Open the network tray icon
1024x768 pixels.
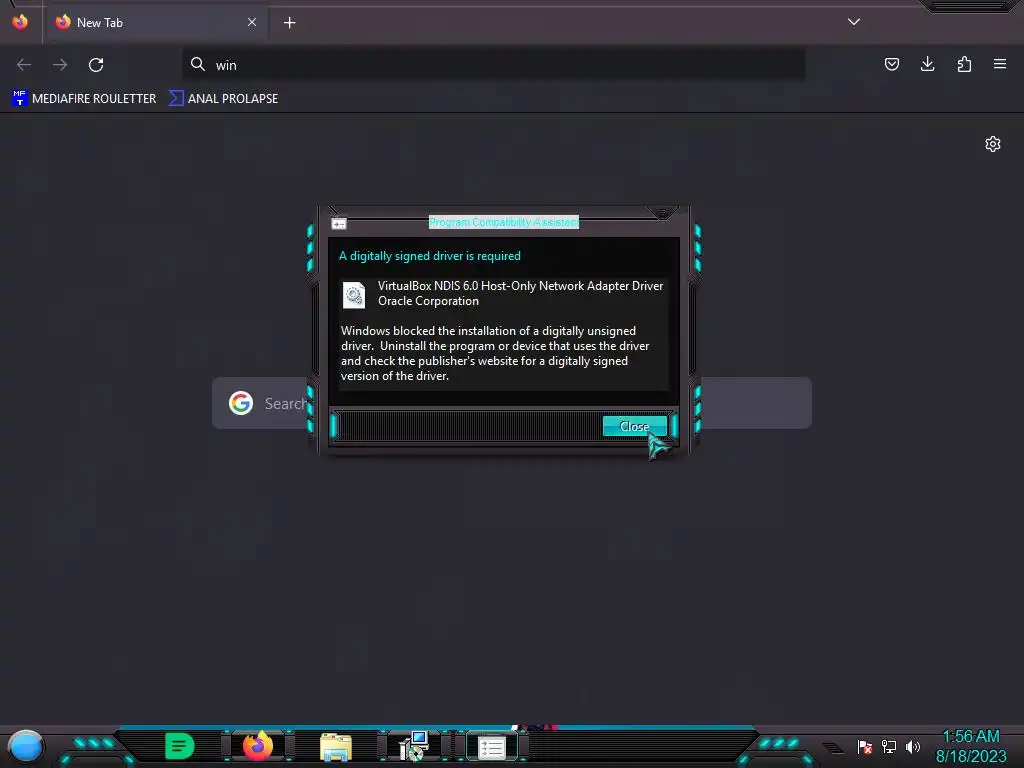889,746
